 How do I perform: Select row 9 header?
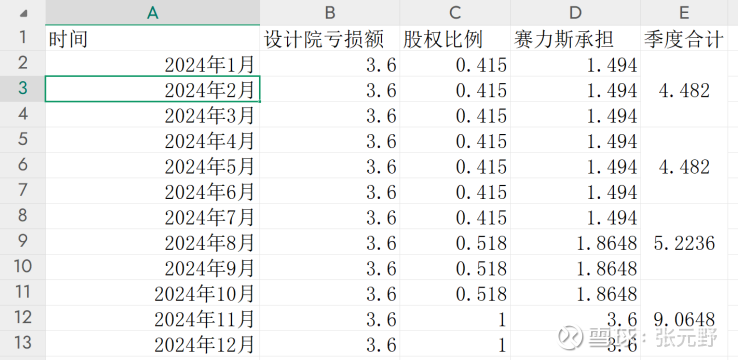click(23, 242)
